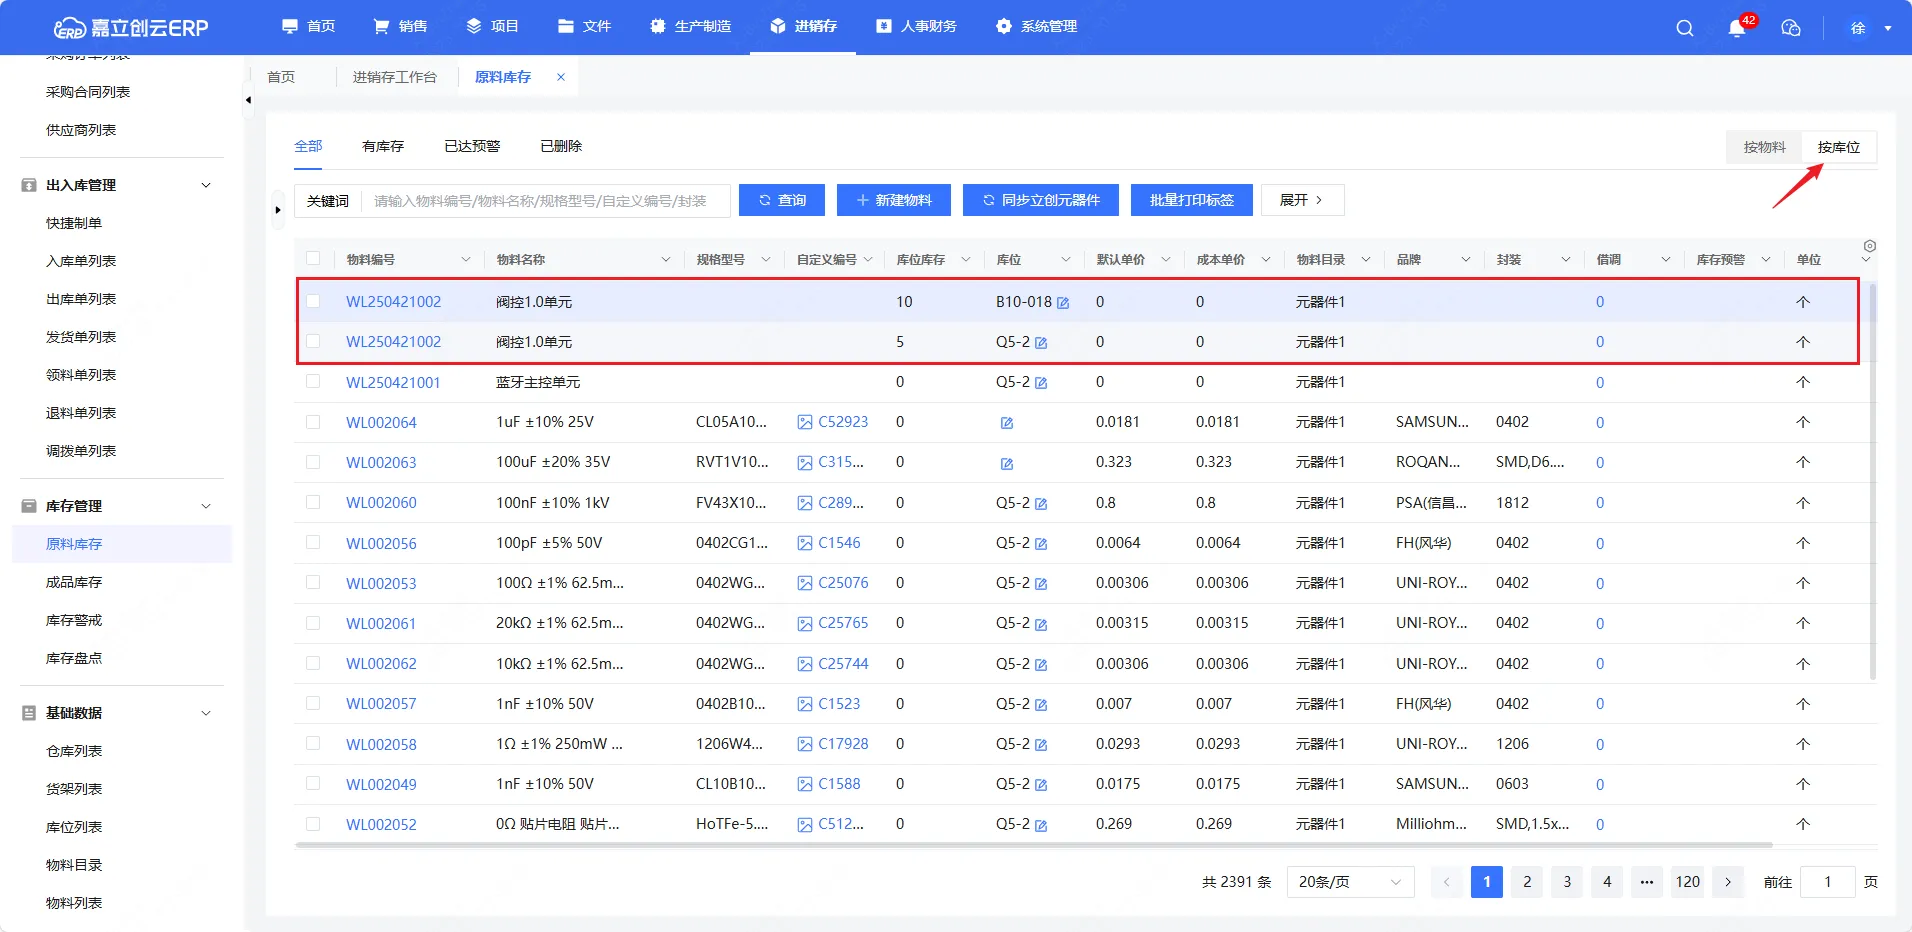1912x932 pixels.
Task: Click the 新建物料 button
Action: (x=894, y=200)
